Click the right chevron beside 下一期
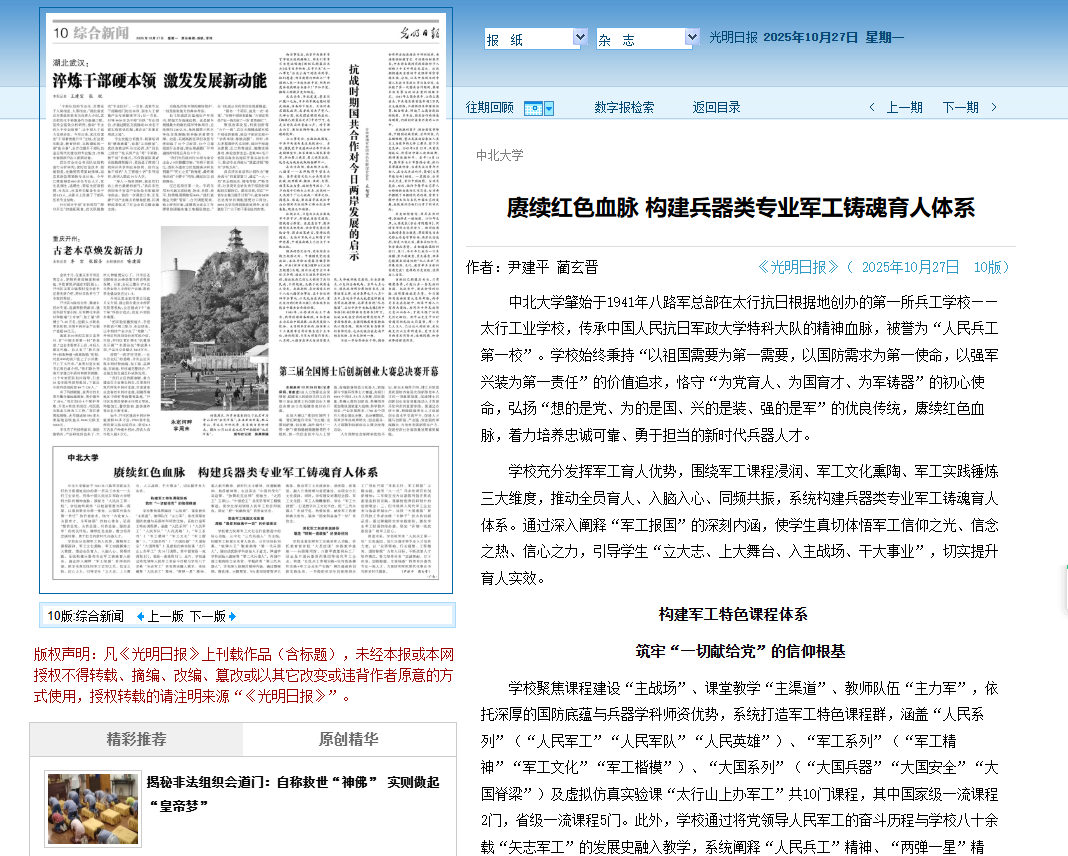 point(994,108)
